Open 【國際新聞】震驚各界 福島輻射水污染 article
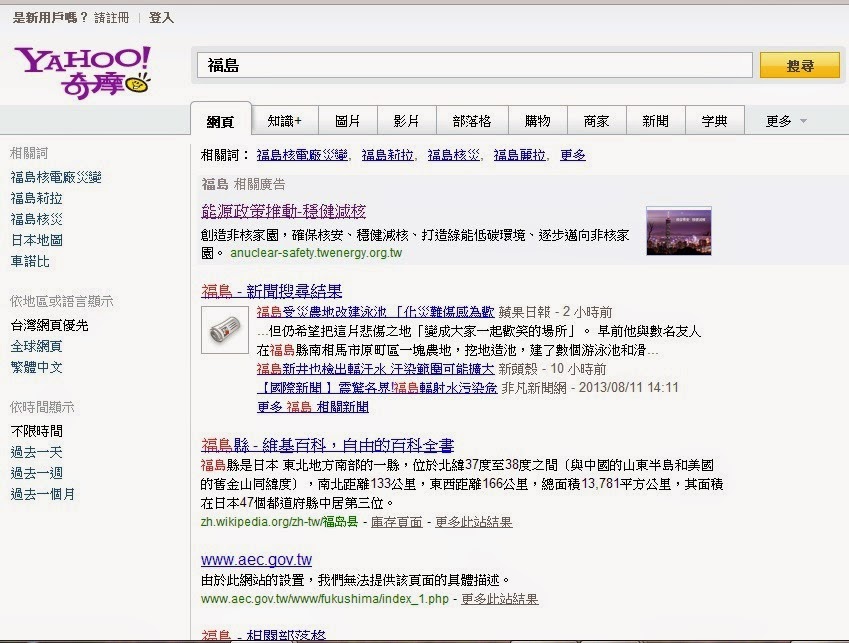The height and width of the screenshot is (643, 849). click(x=377, y=388)
